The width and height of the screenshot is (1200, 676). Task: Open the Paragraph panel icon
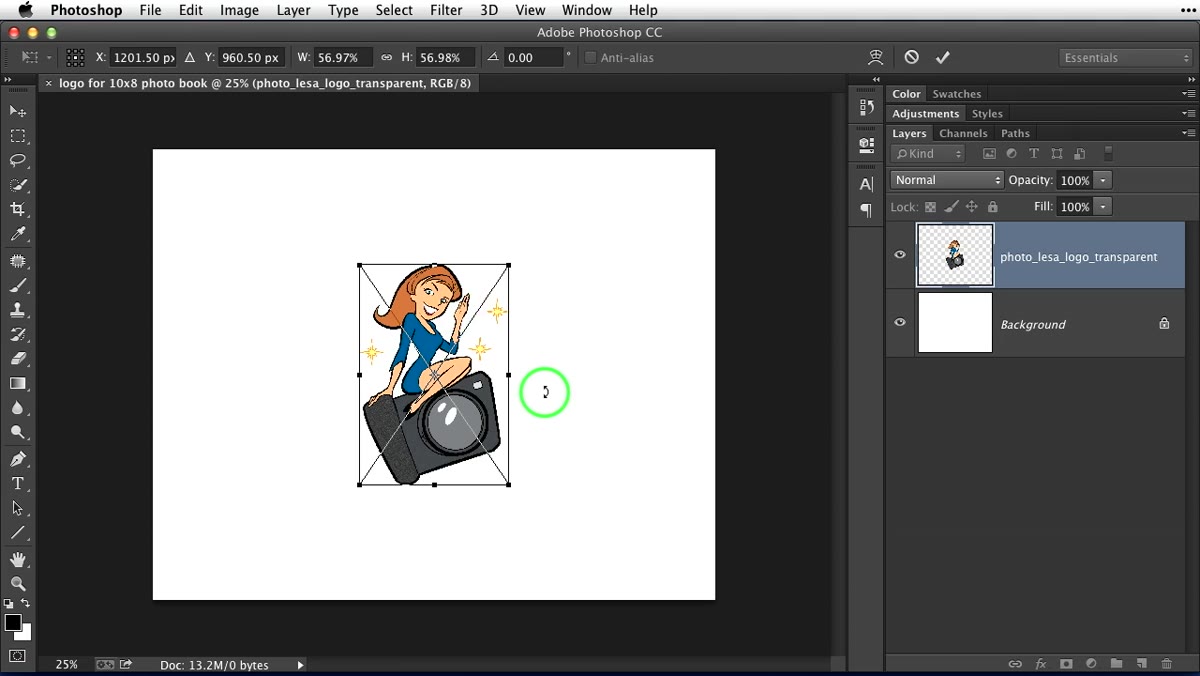click(866, 210)
